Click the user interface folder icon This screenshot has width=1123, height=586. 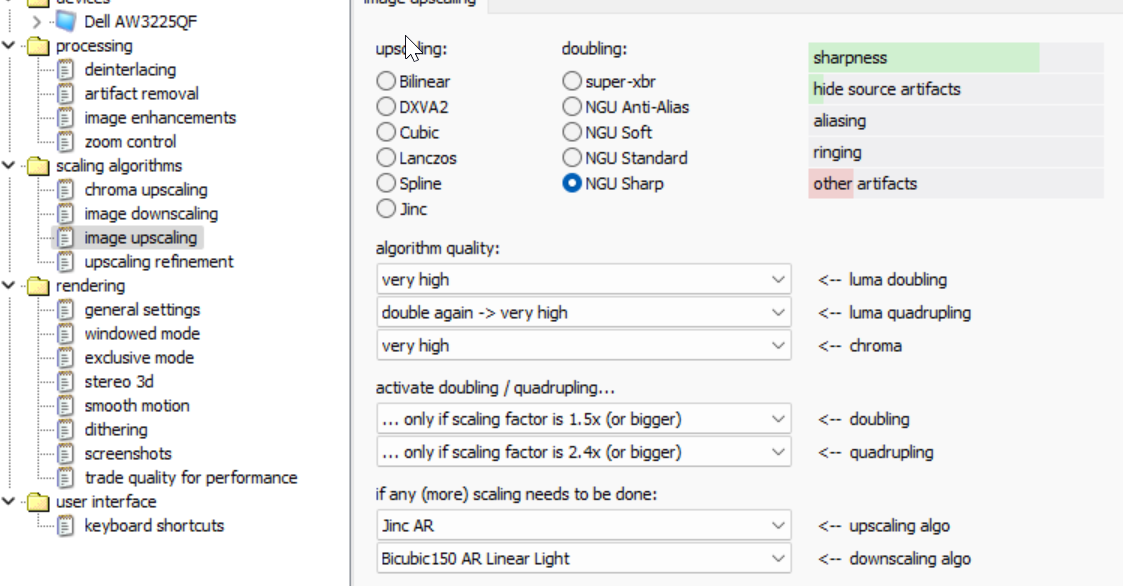[38, 502]
